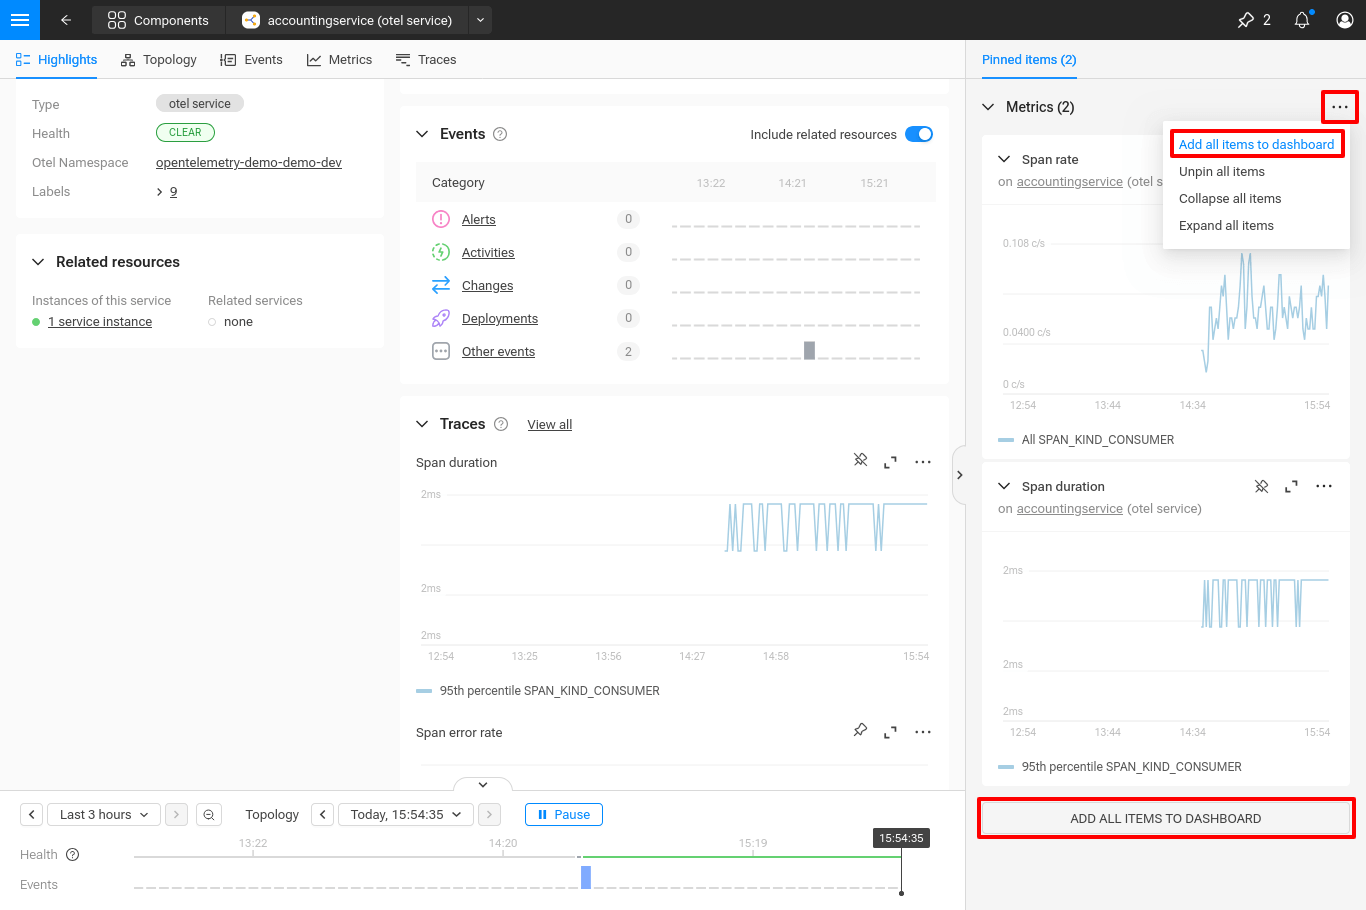
Task: Open the hamburger navigation menu
Action: point(20,20)
